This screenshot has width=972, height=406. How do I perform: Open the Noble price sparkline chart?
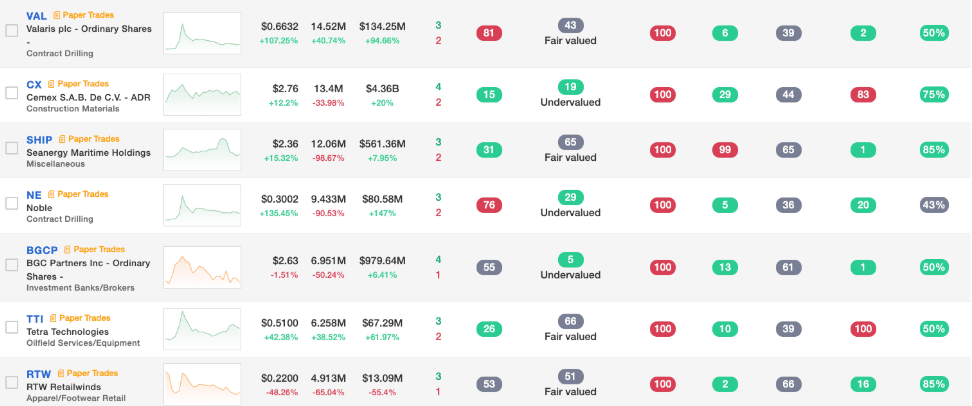(x=202, y=205)
